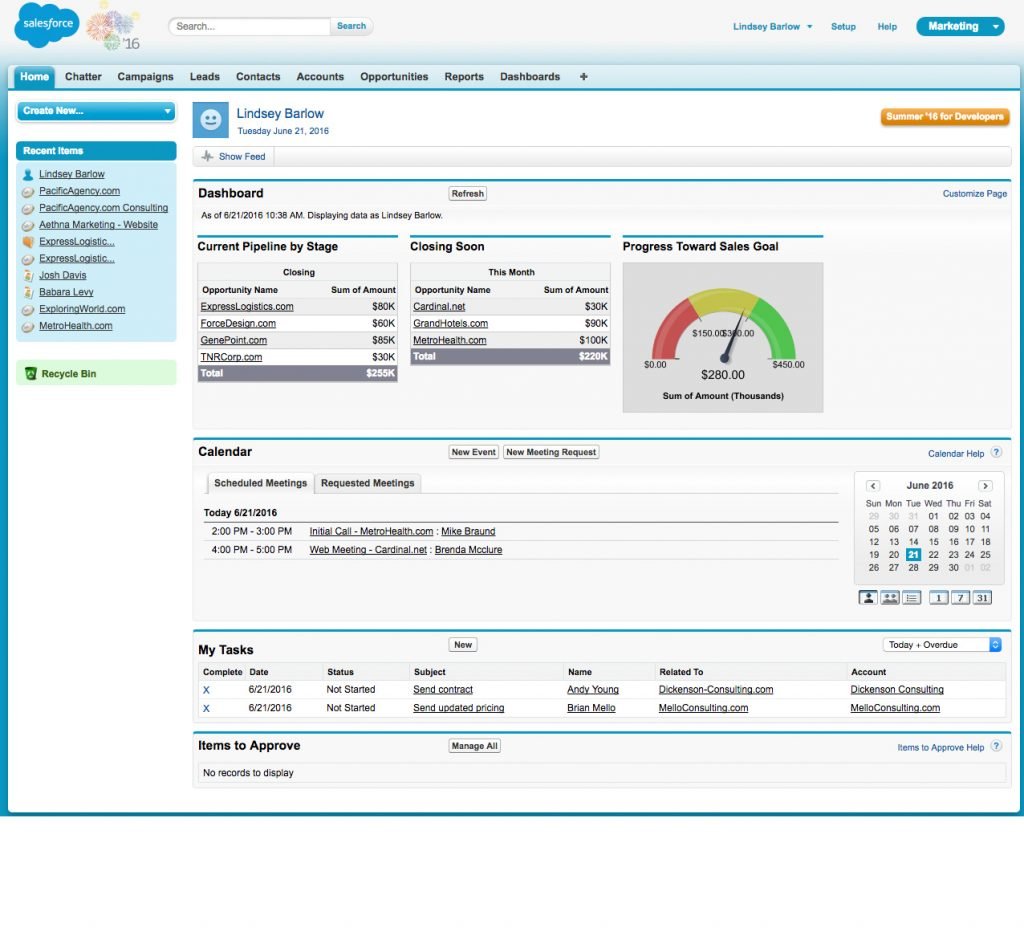Switch calendar to week view
The image size is (1024, 944).
tap(960, 597)
